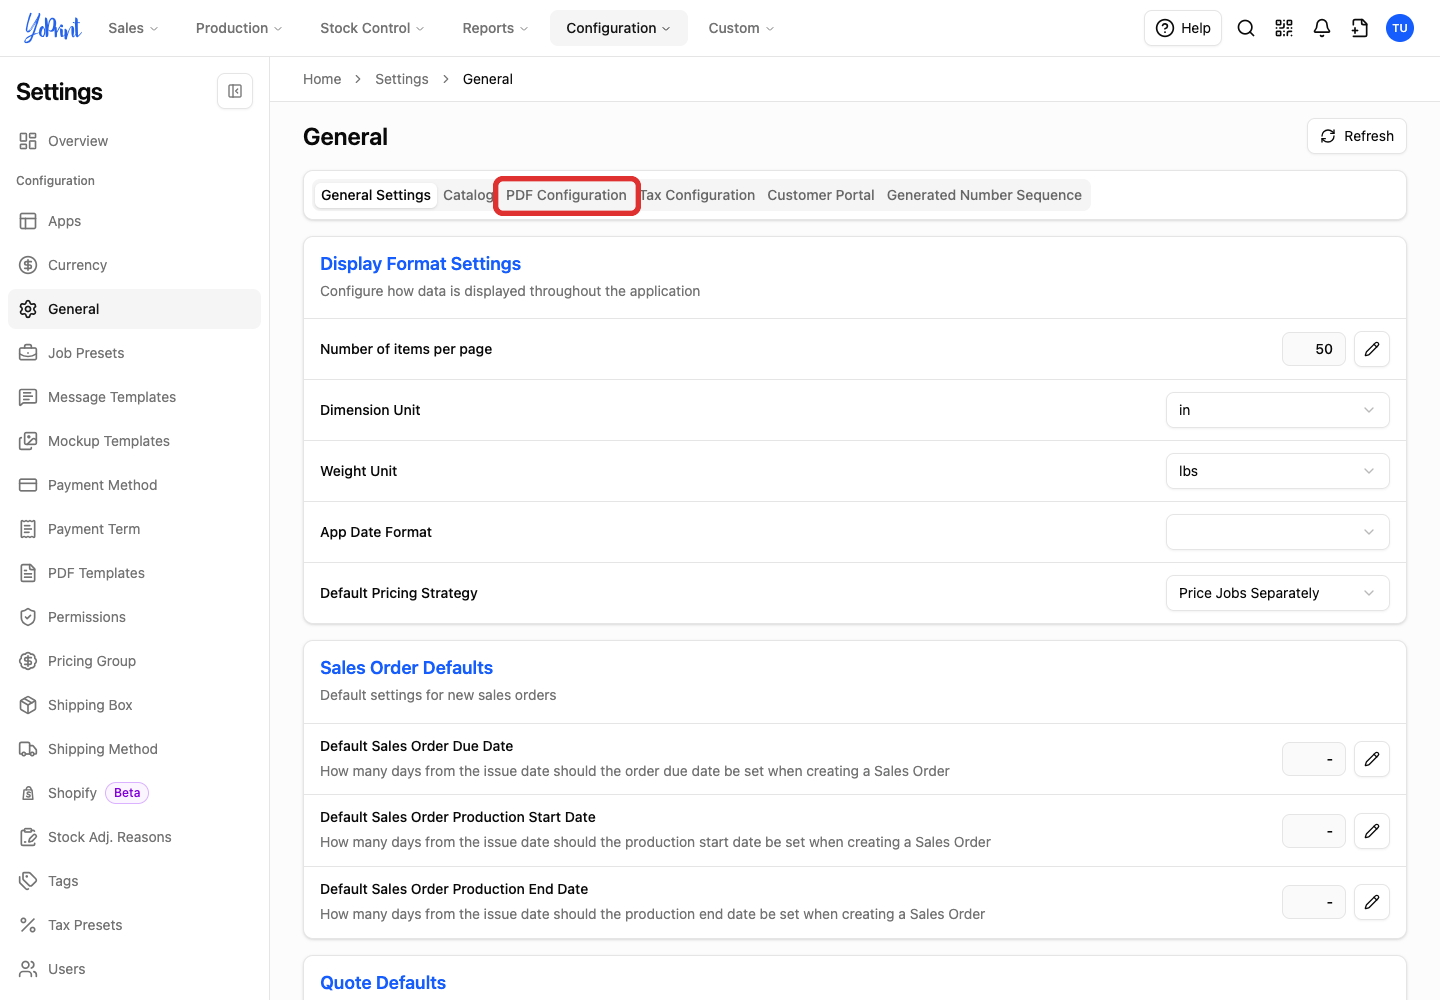Switch to the Catalog tab
Image resolution: width=1440 pixels, height=1000 pixels.
(467, 195)
